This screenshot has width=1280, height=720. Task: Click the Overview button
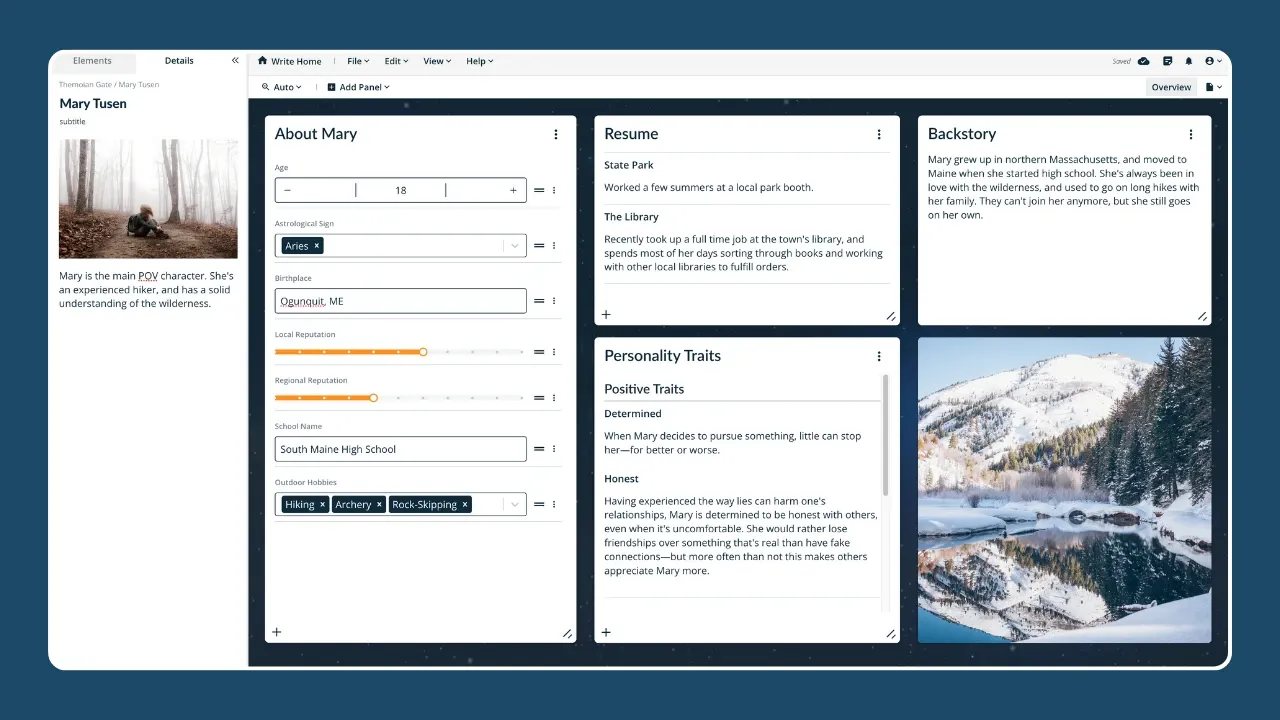(1171, 87)
